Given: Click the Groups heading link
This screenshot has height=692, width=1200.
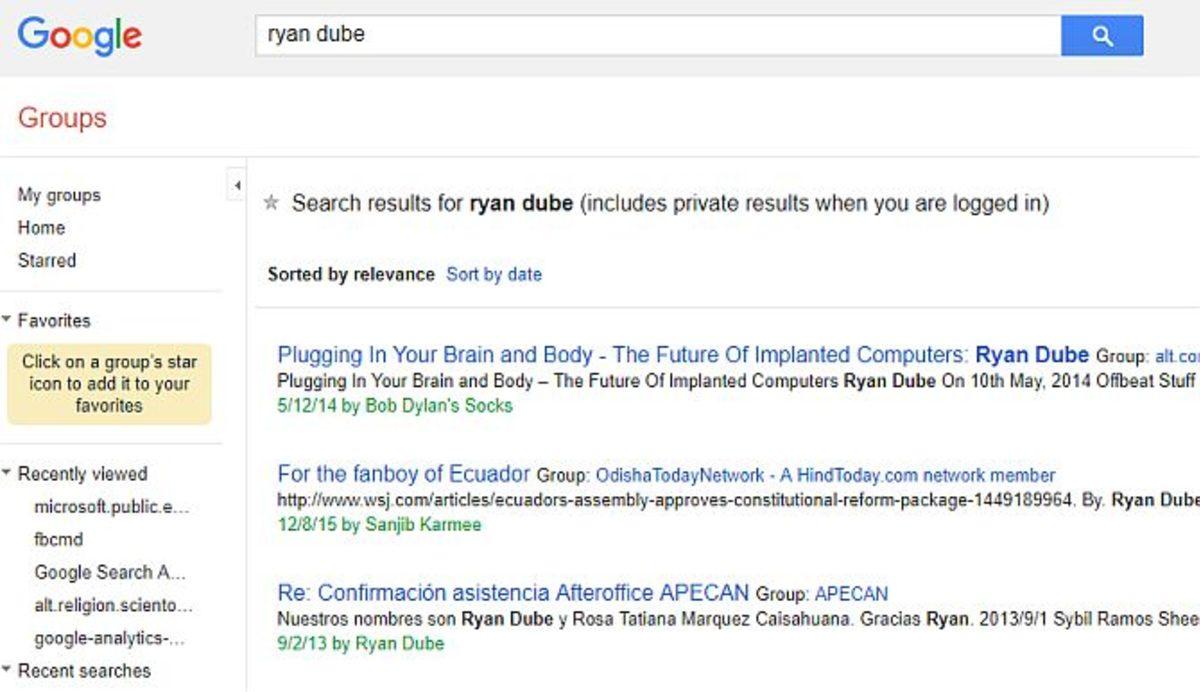Looking at the screenshot, I should [62, 117].
